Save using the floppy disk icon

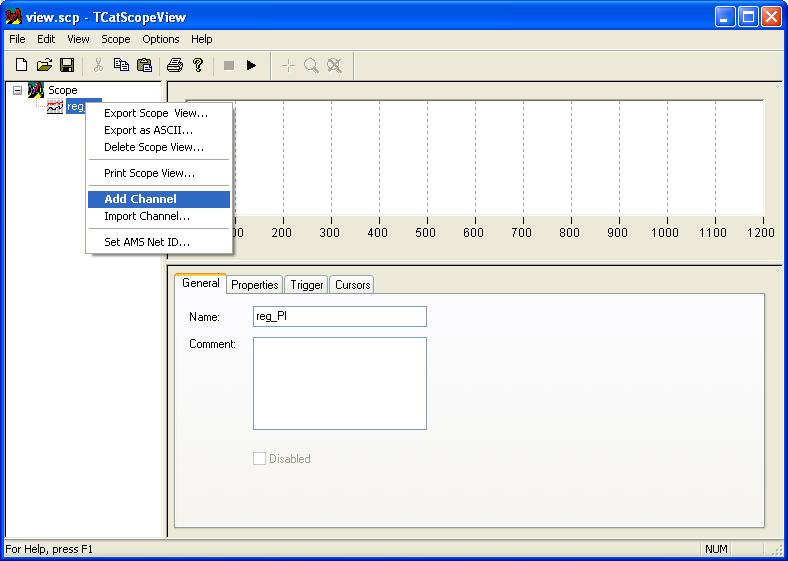67,65
